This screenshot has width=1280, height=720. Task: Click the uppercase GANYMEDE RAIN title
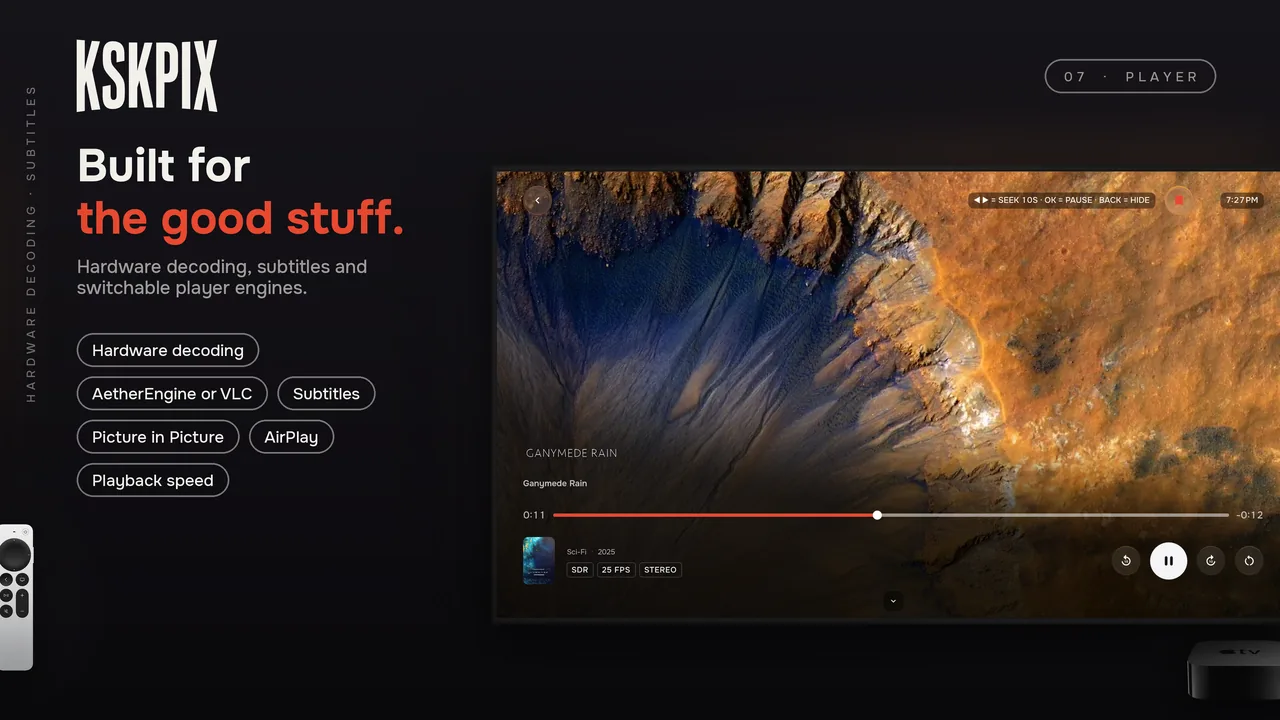(x=572, y=453)
